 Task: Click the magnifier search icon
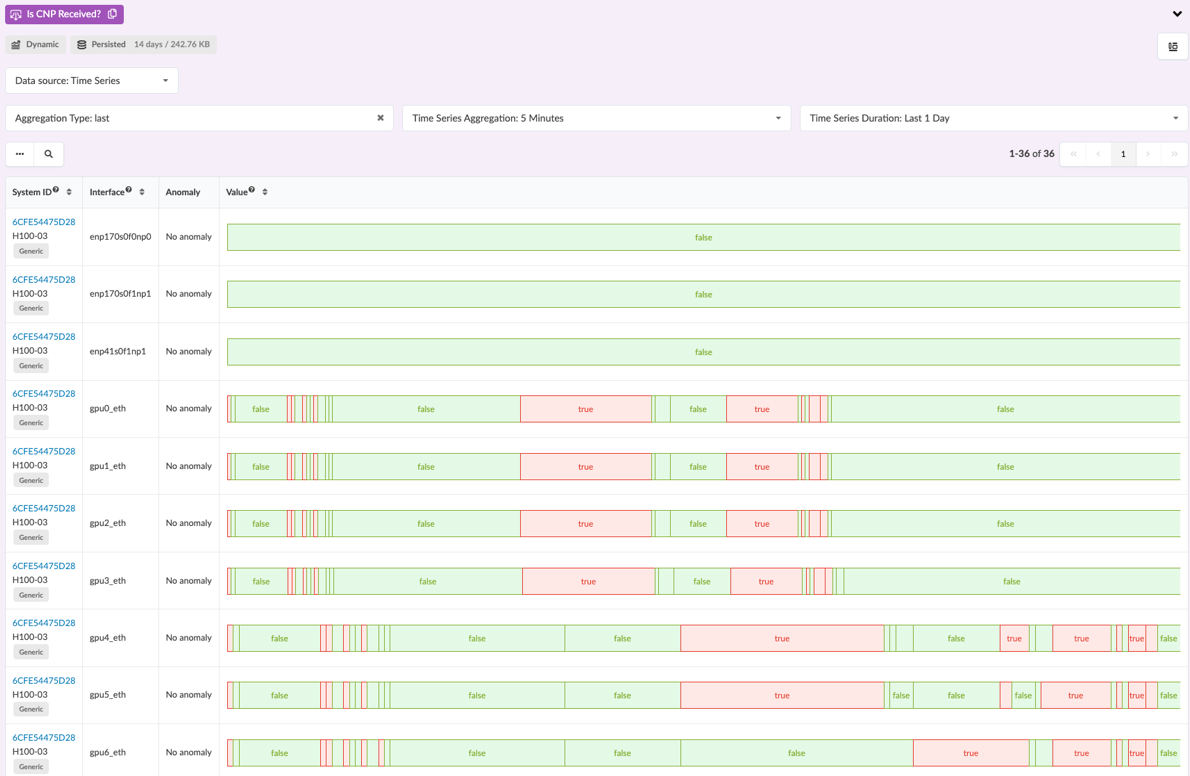pos(49,153)
